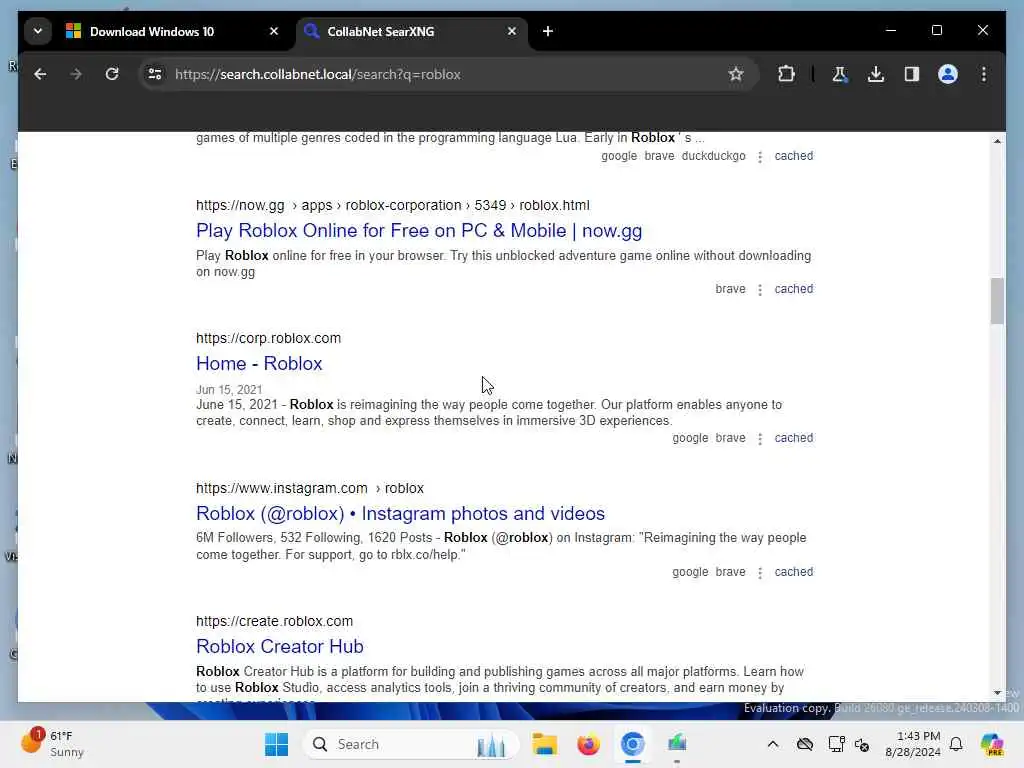Close the Download Windows 10 tab
The height and width of the screenshot is (768, 1024).
click(x=274, y=31)
